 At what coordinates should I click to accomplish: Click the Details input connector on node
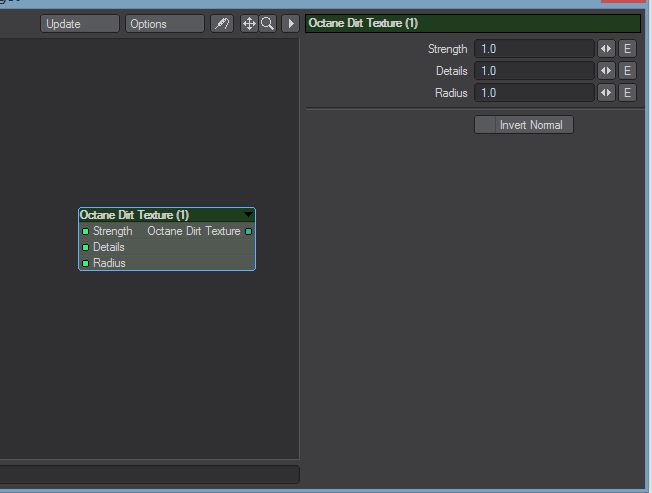point(85,247)
